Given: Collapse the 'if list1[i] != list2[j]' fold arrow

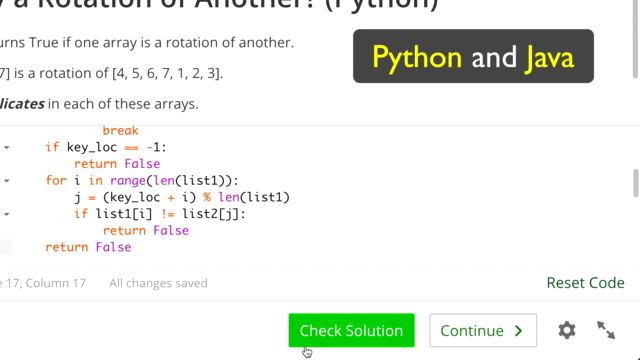Looking at the screenshot, I should coord(7,214).
